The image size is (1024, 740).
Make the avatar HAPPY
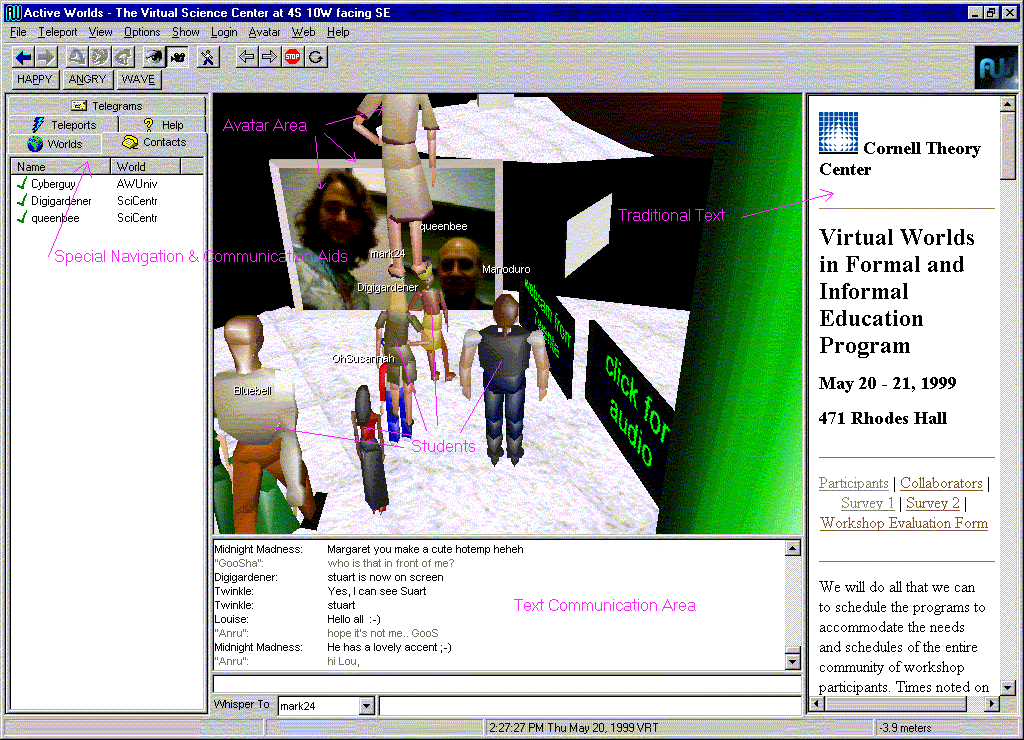[x=35, y=80]
